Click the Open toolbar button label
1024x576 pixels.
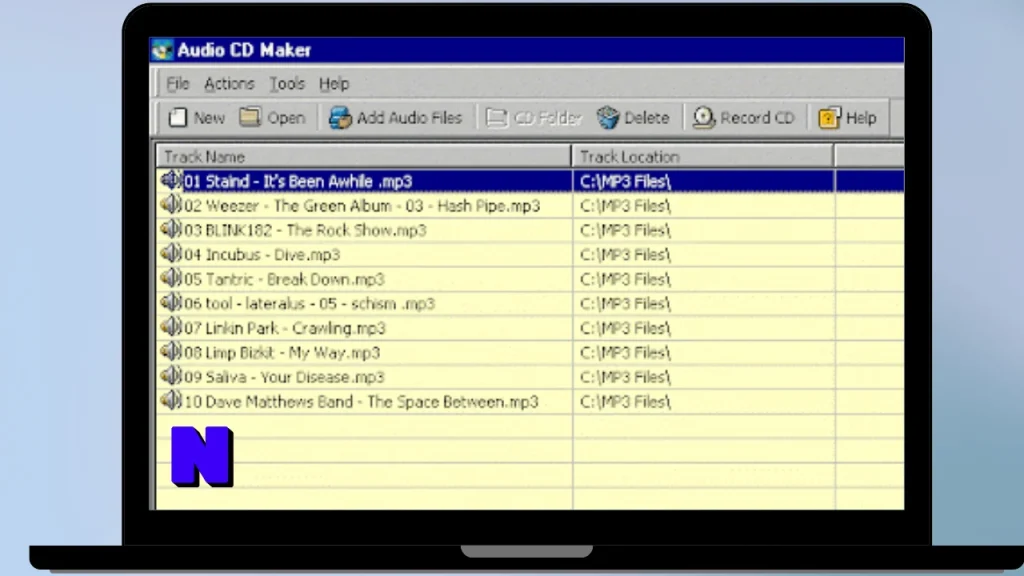286,118
